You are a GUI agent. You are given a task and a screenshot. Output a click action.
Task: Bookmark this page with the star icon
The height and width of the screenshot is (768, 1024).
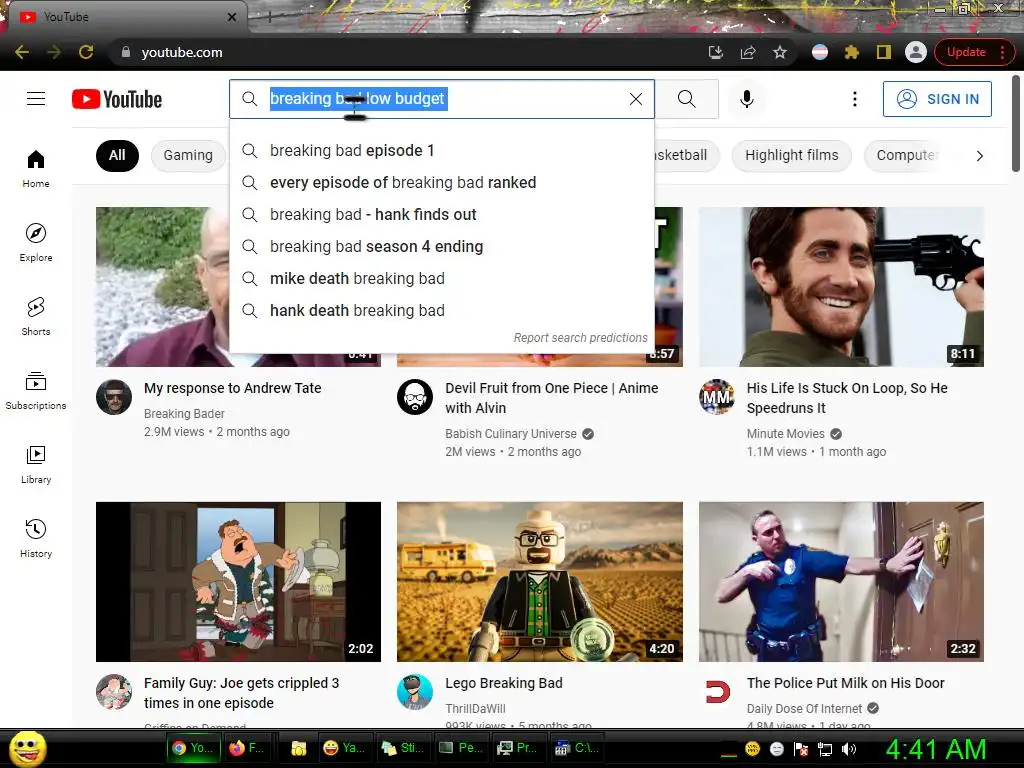(780, 52)
